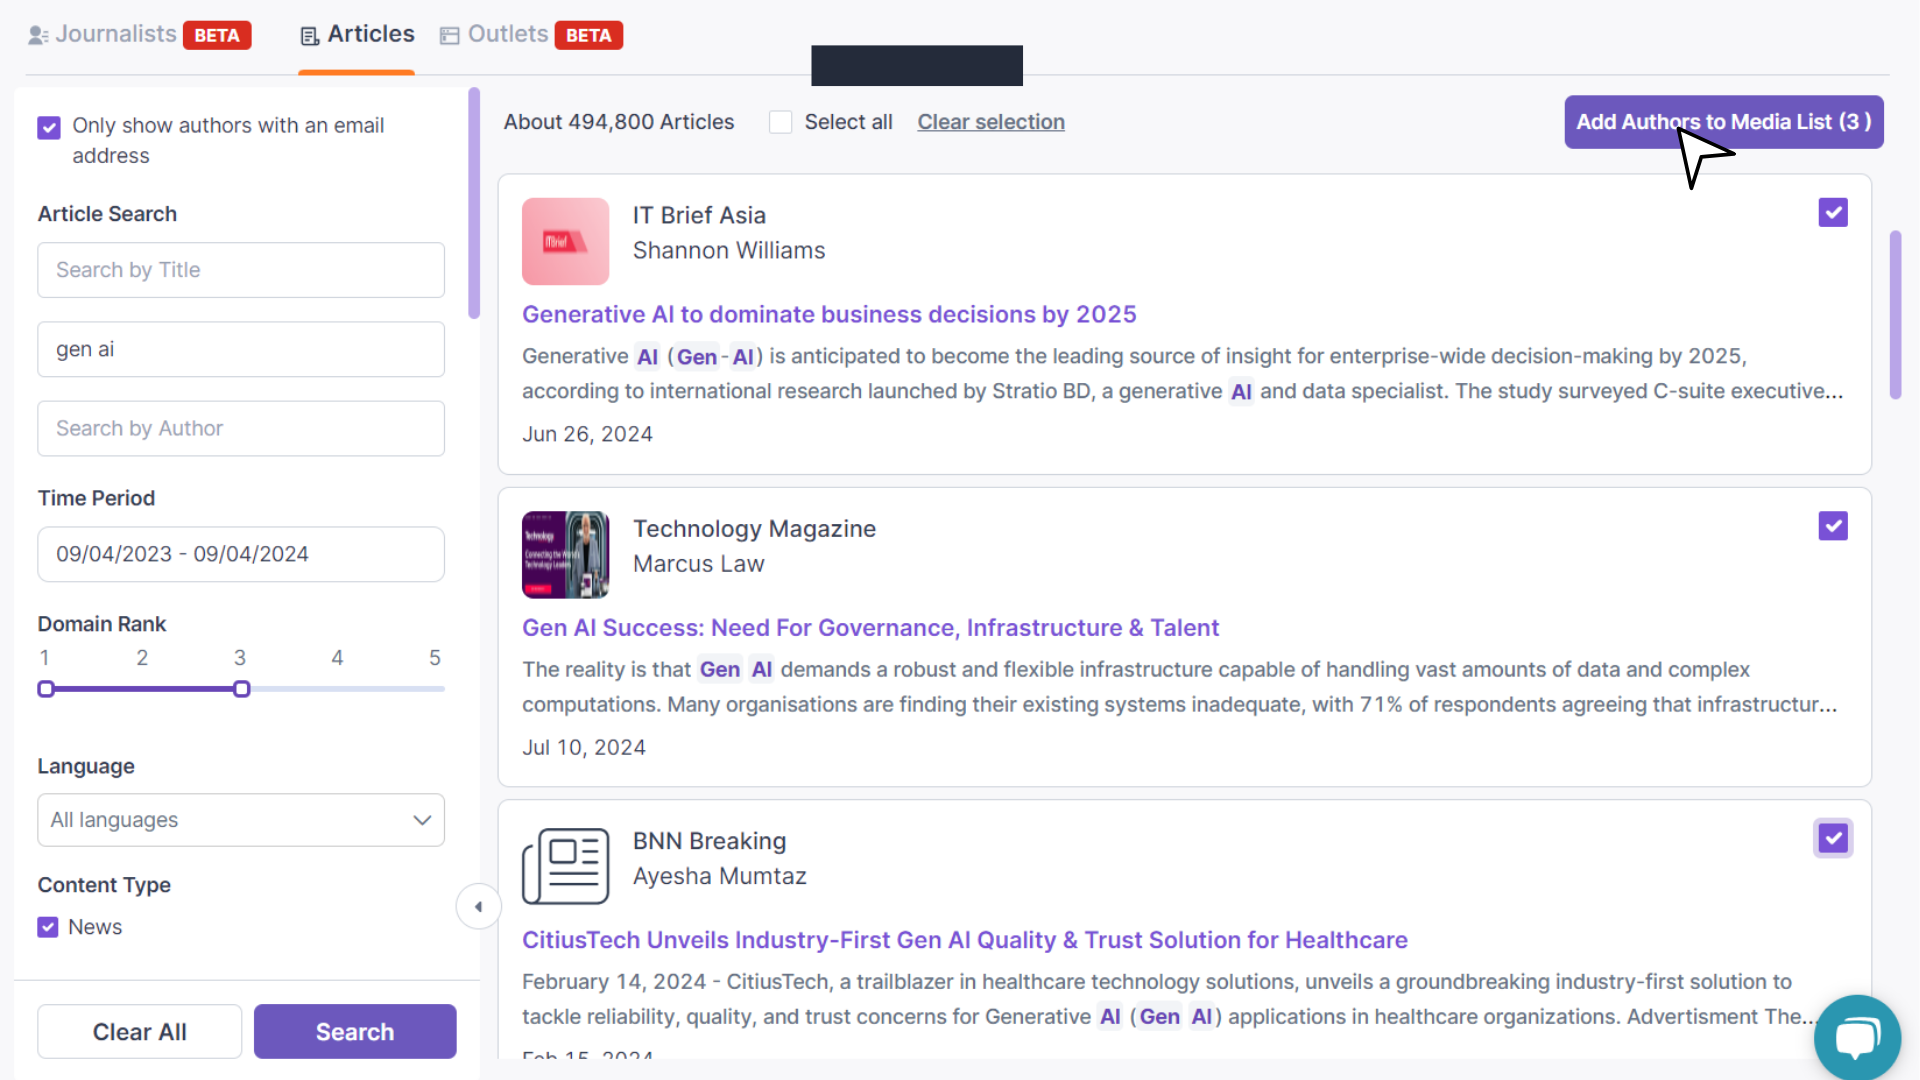Click the BNN Breaking newspaper icon
Viewport: 1920px width, 1080px height.
coord(565,866)
